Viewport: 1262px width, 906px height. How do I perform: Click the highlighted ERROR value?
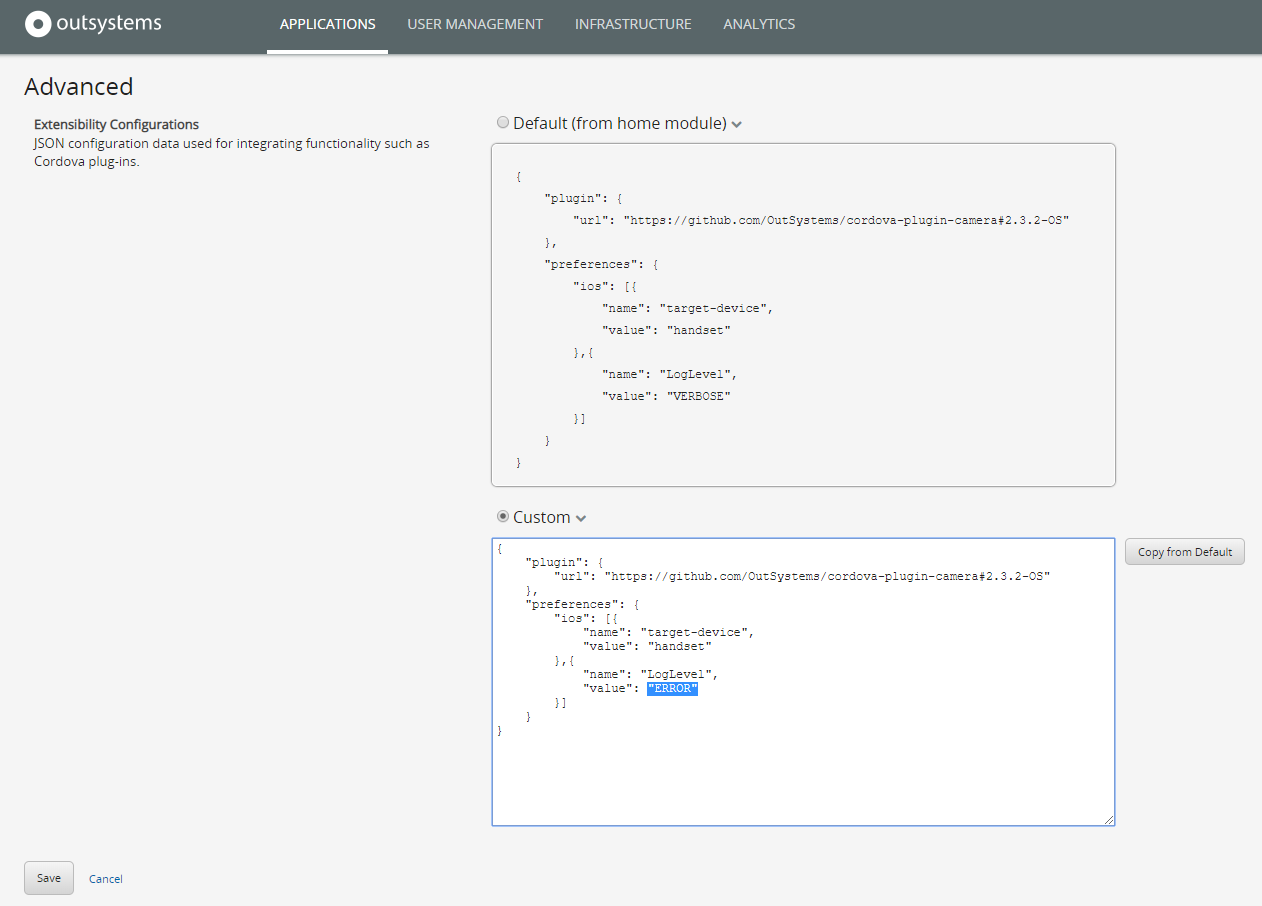(672, 688)
